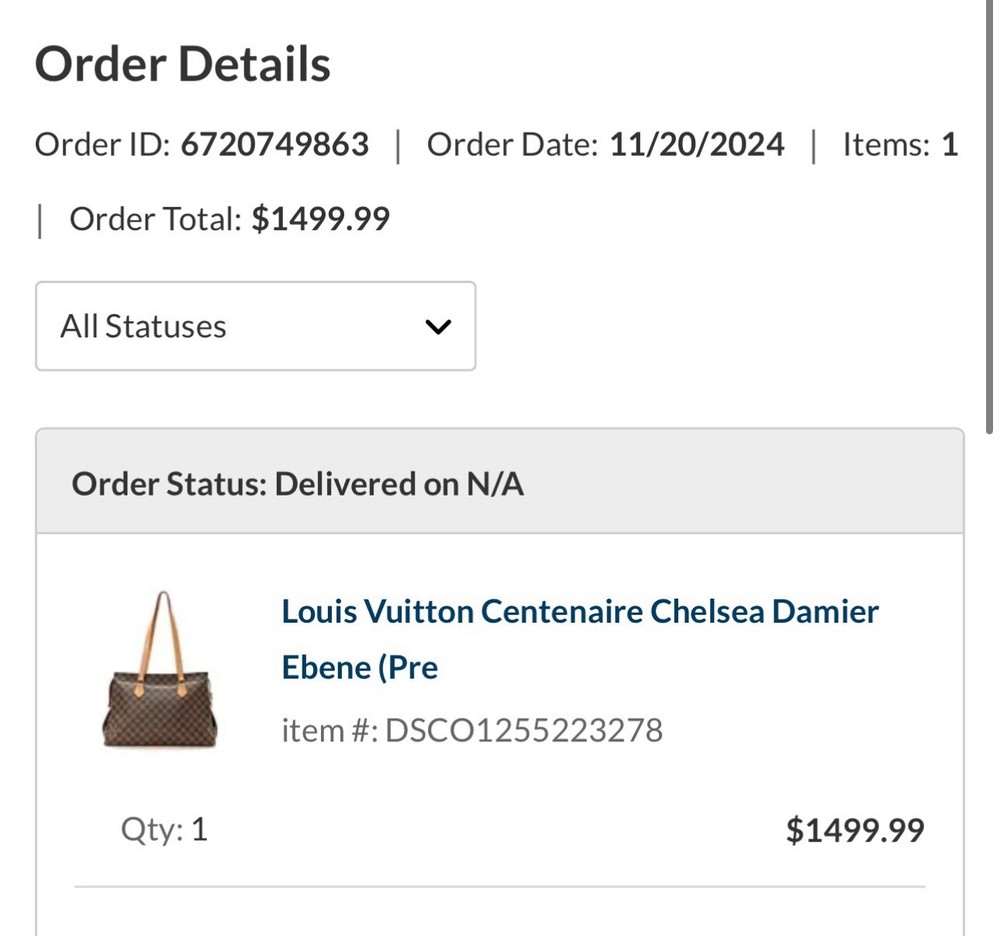The height and width of the screenshot is (936, 1000).
Task: Open the All Statuses dropdown
Action: pyautogui.click(x=255, y=326)
